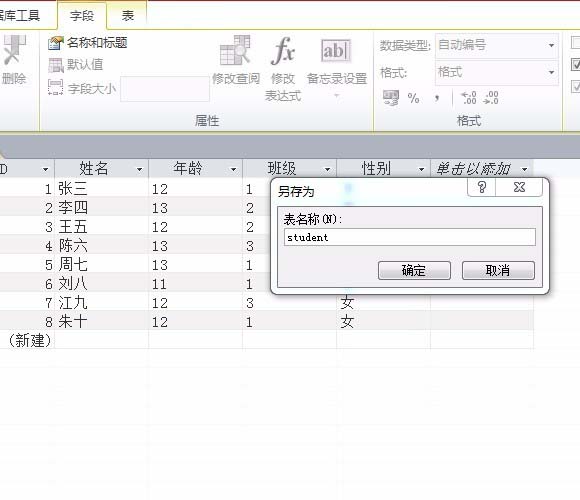
Task: Apply currency format icon
Action: [x=391, y=98]
